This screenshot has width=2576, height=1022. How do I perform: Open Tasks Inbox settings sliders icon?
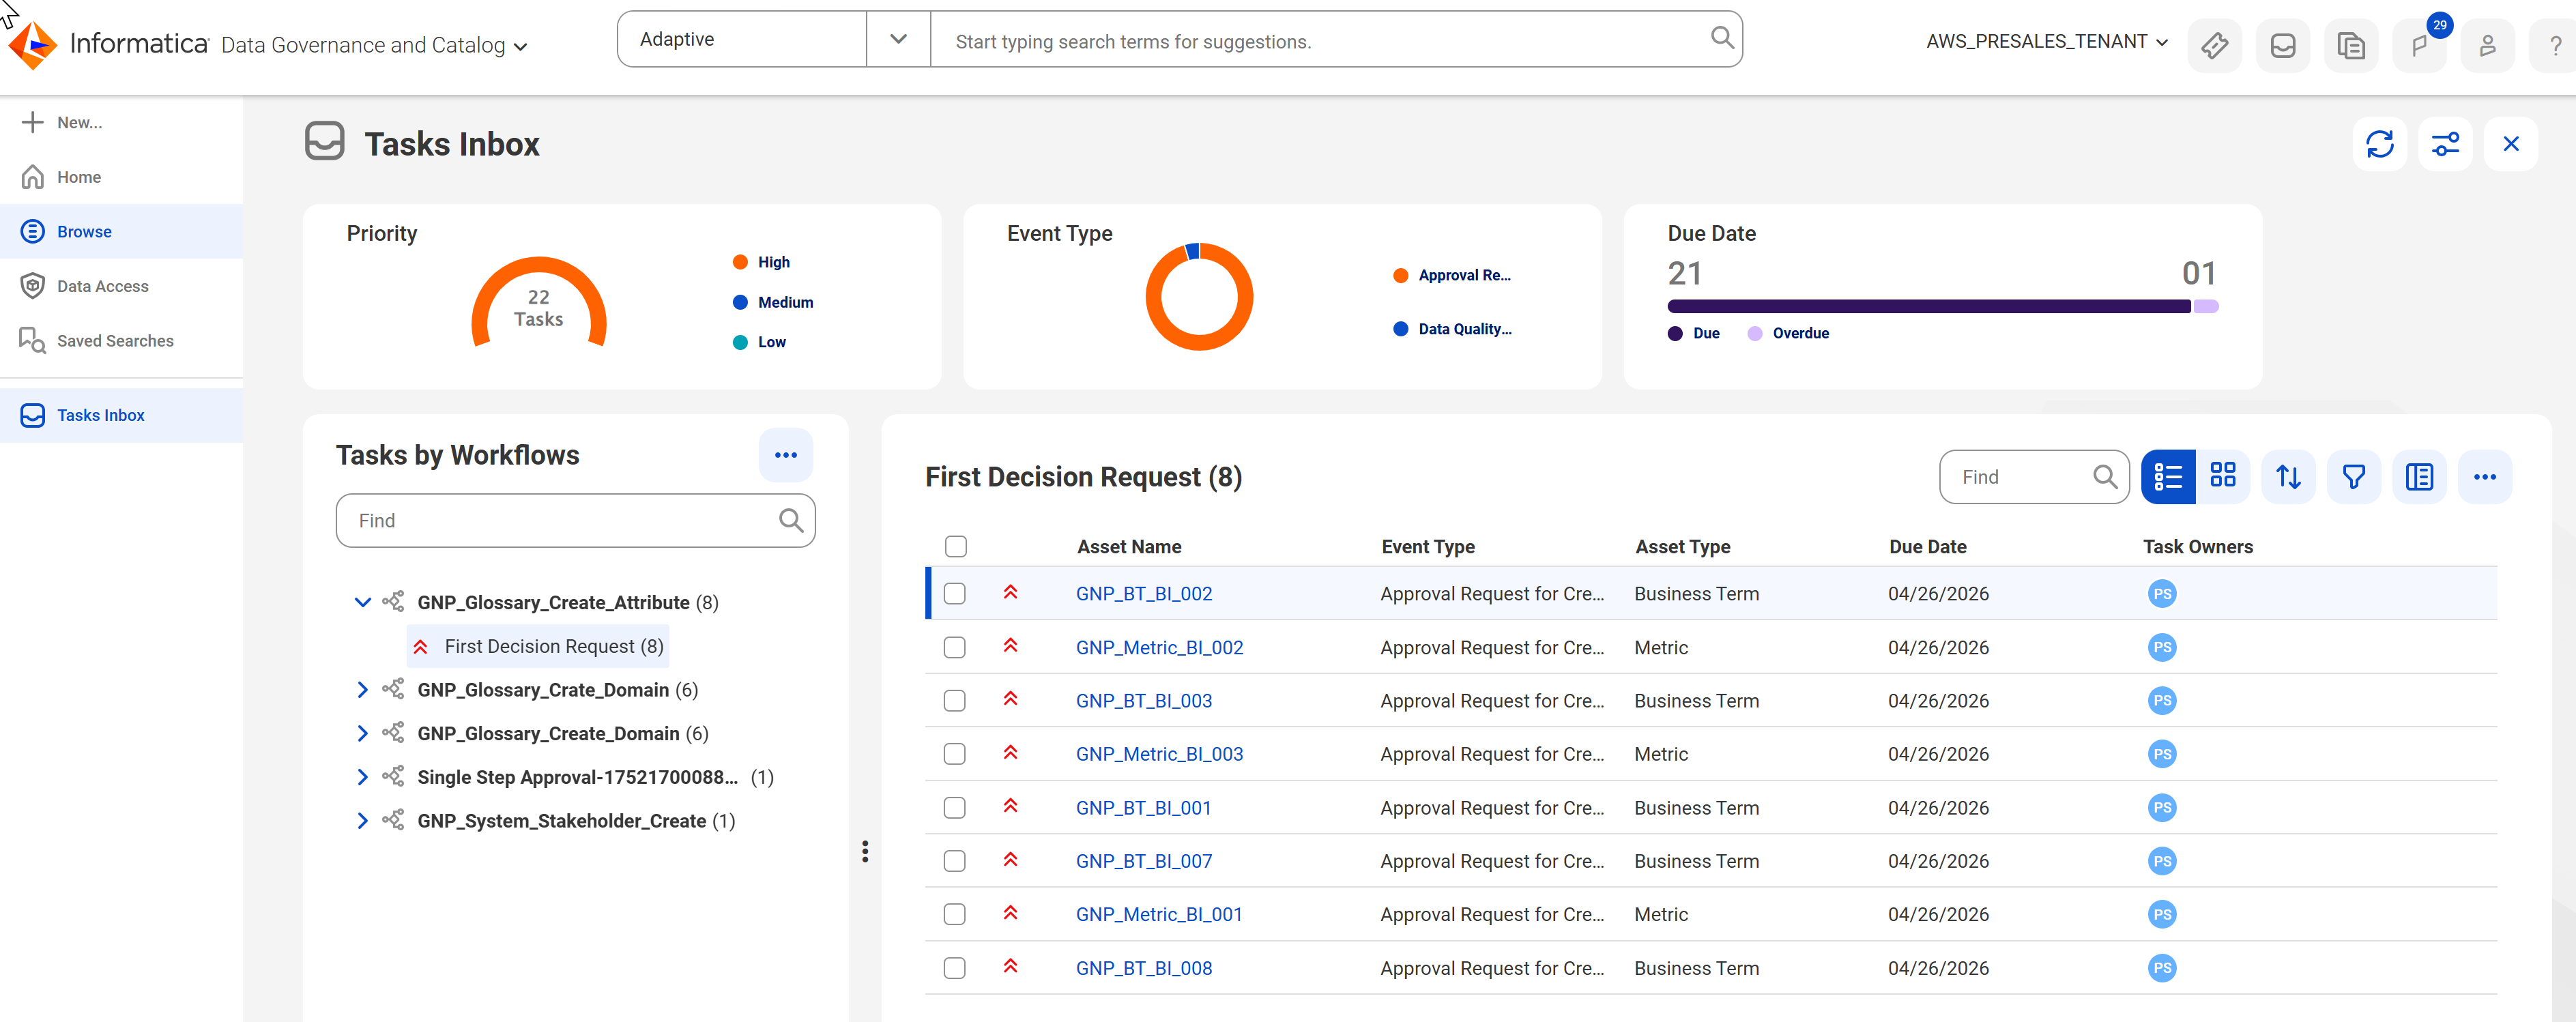[x=2445, y=144]
